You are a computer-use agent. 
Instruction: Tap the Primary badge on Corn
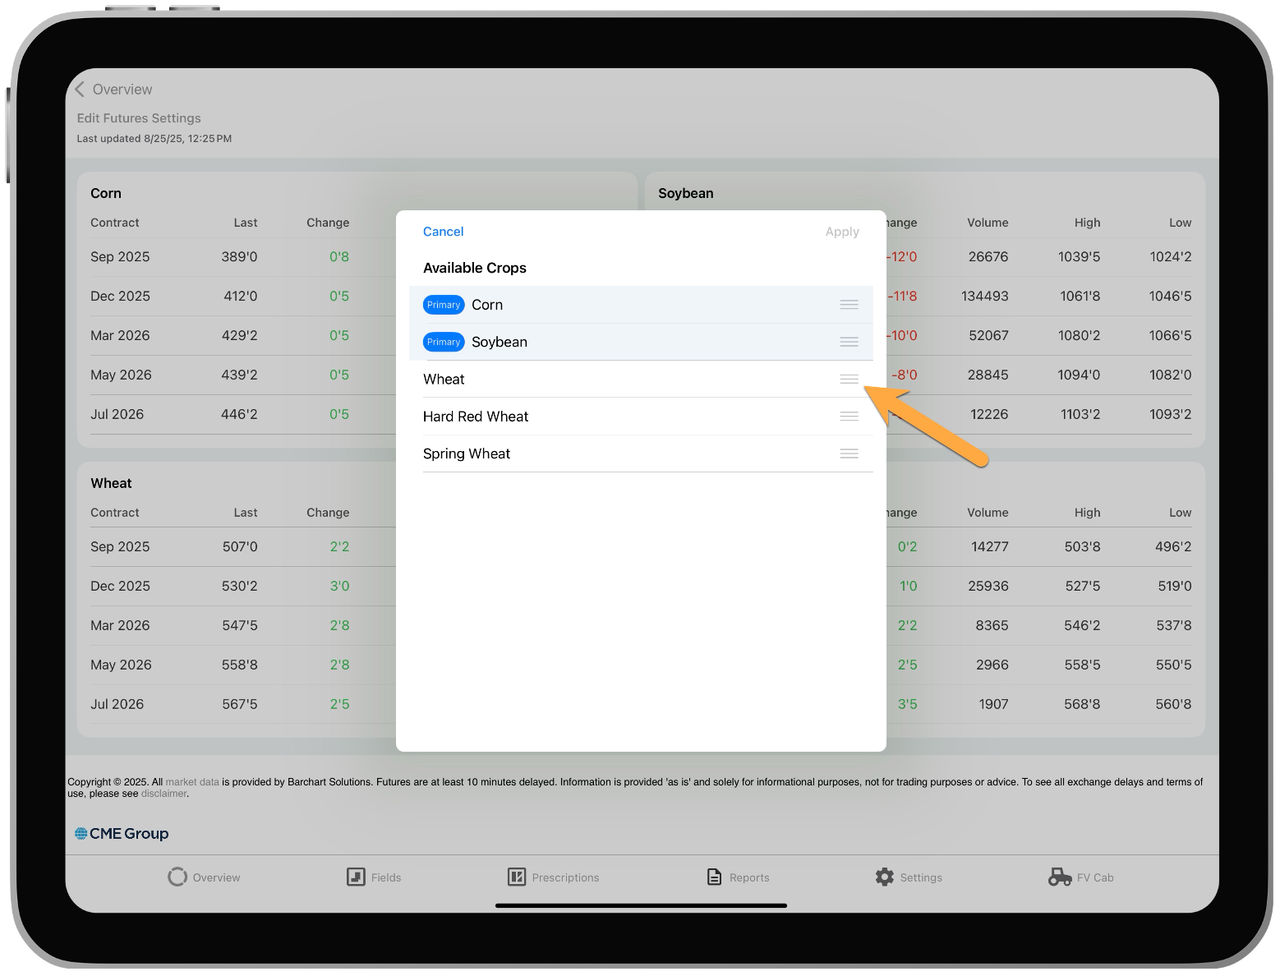pos(443,305)
